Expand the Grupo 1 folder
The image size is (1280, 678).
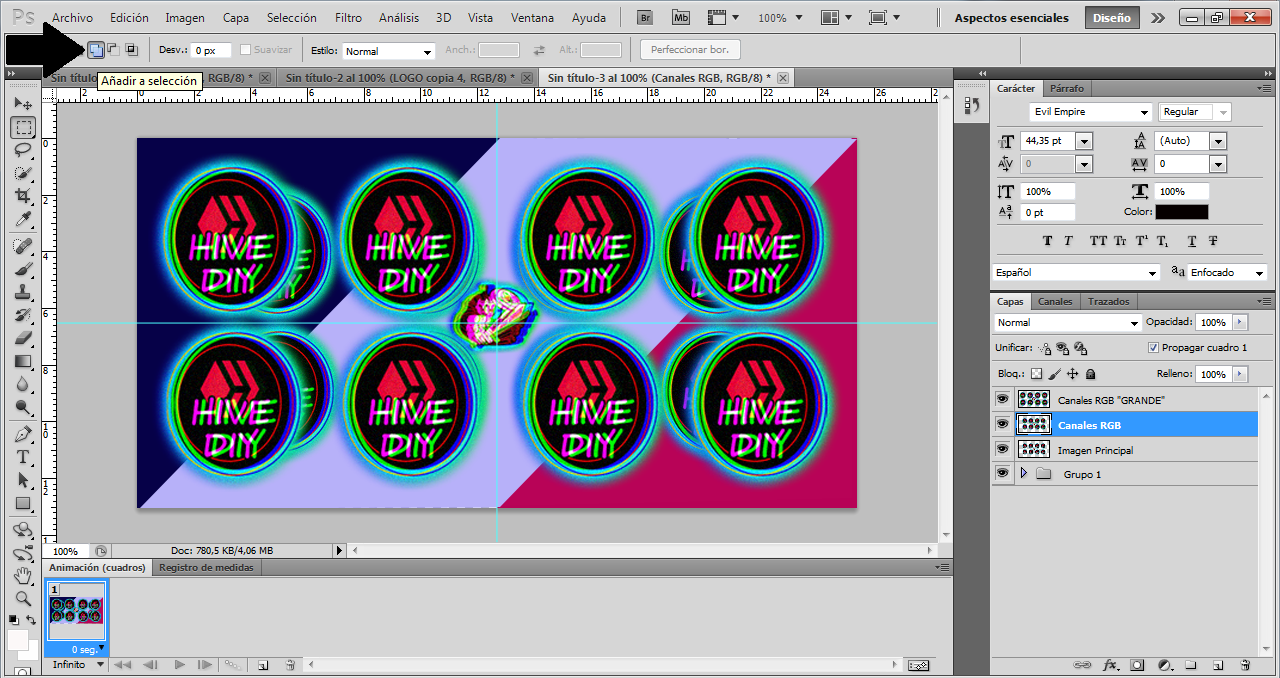point(1023,474)
